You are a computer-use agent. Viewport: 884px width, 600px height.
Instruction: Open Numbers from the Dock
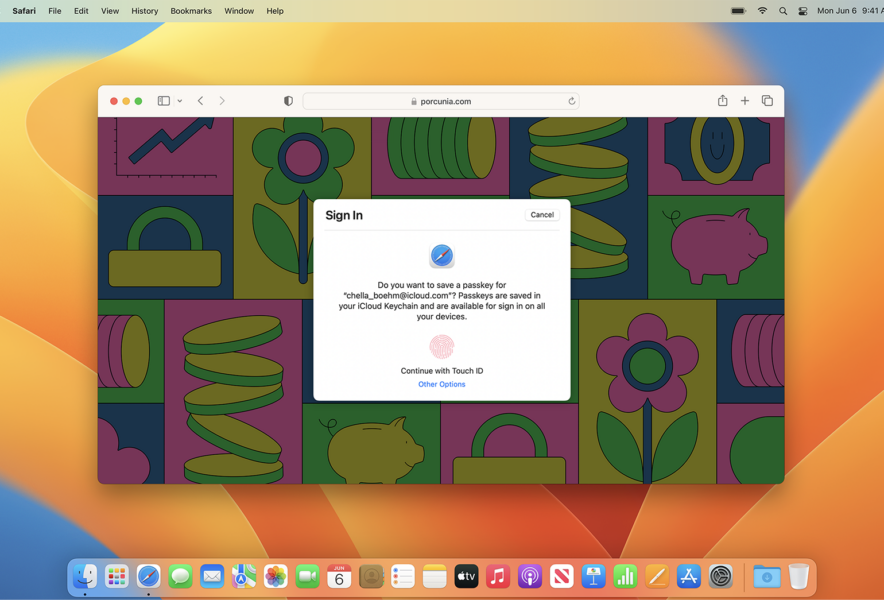point(625,576)
